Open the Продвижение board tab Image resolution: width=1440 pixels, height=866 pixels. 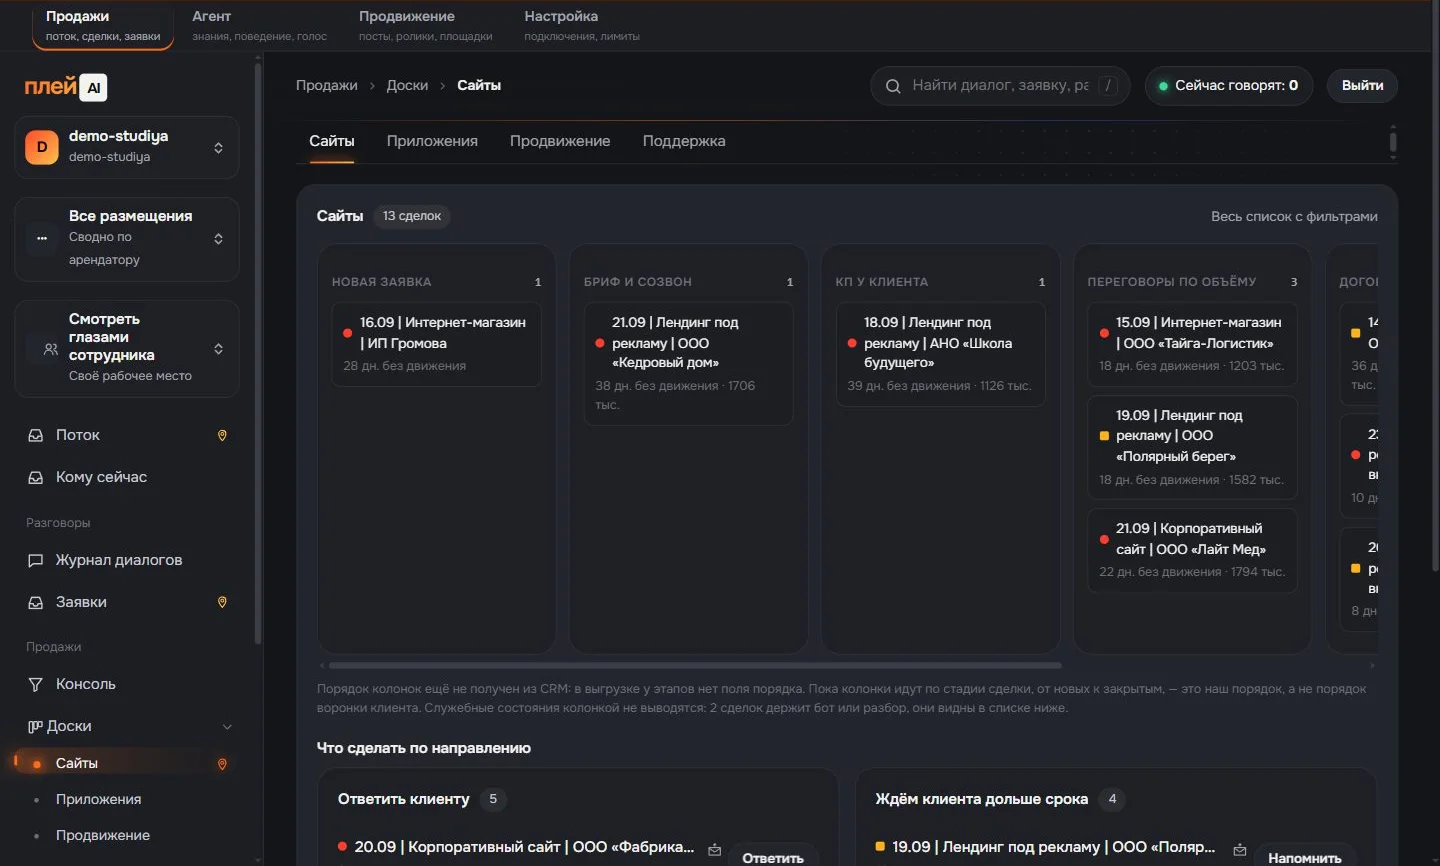(560, 141)
